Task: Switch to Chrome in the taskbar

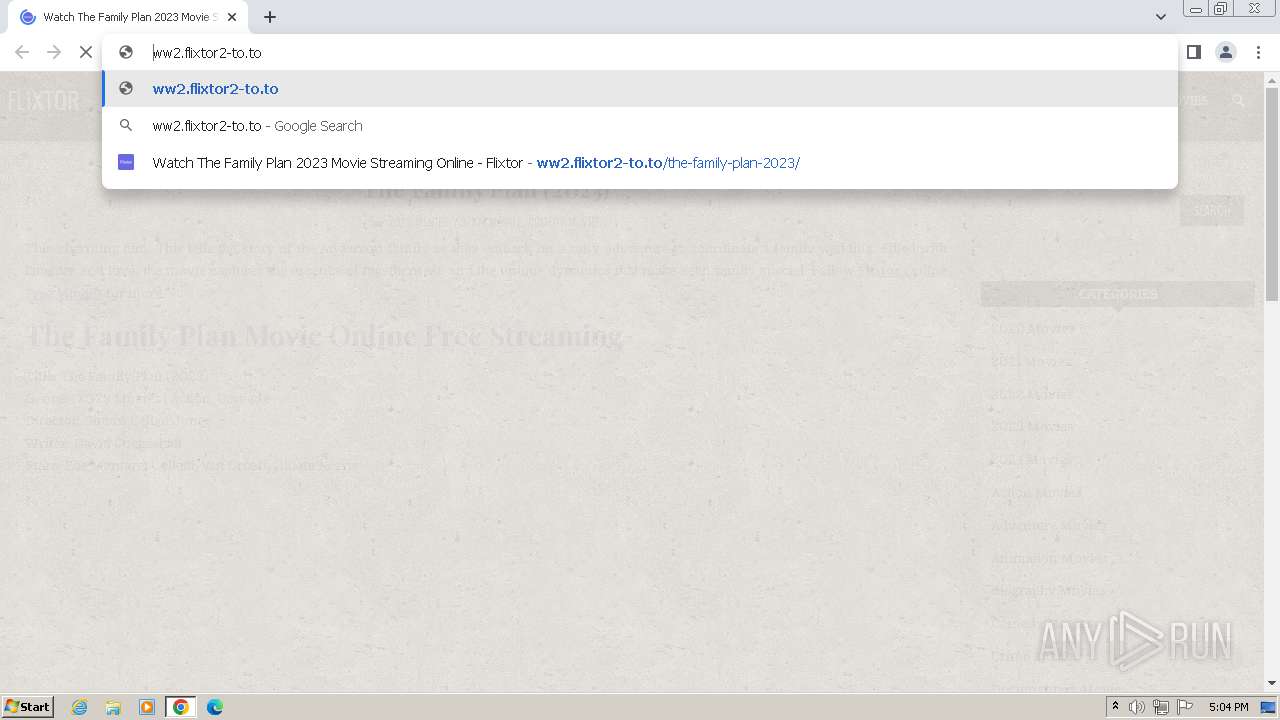Action: (x=181, y=707)
